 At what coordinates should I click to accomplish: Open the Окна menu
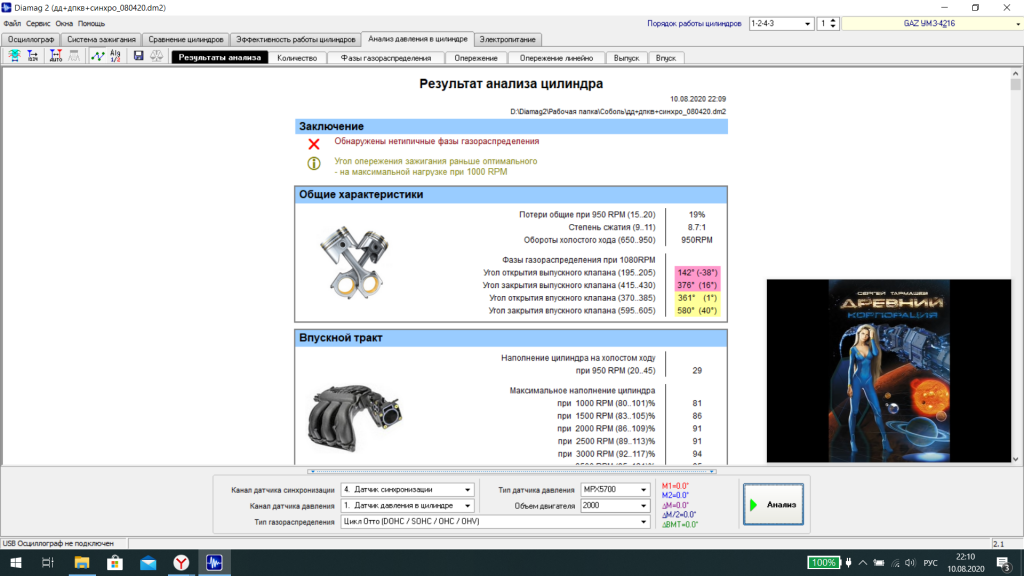(x=64, y=24)
